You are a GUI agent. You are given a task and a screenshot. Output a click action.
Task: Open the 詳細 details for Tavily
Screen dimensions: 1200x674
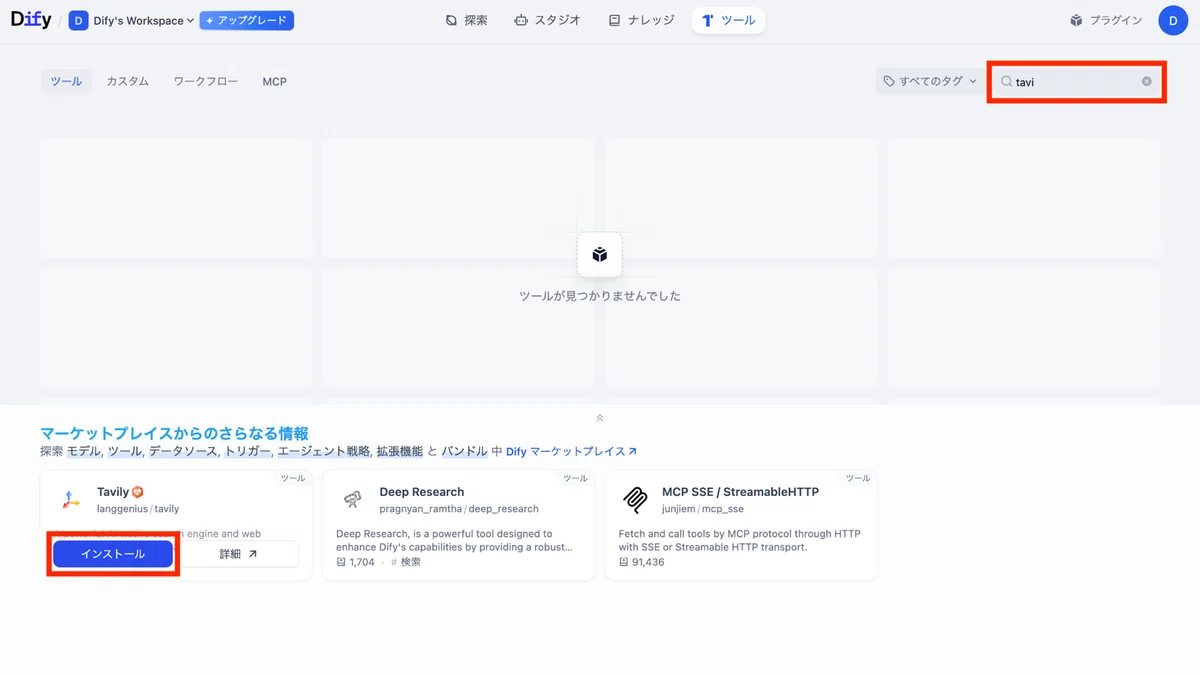238,554
